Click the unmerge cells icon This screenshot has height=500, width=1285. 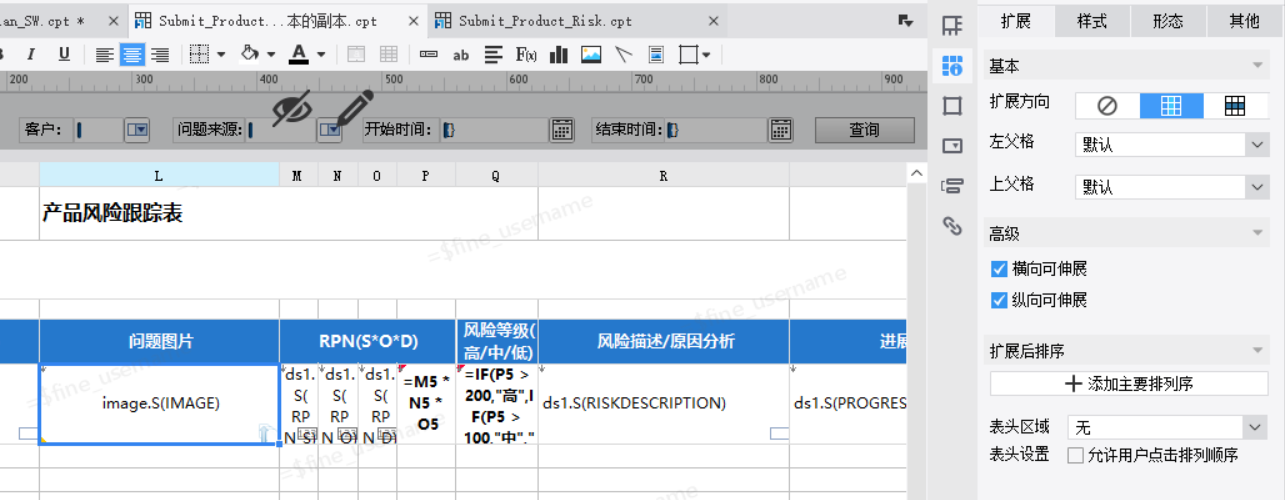[x=388, y=55]
